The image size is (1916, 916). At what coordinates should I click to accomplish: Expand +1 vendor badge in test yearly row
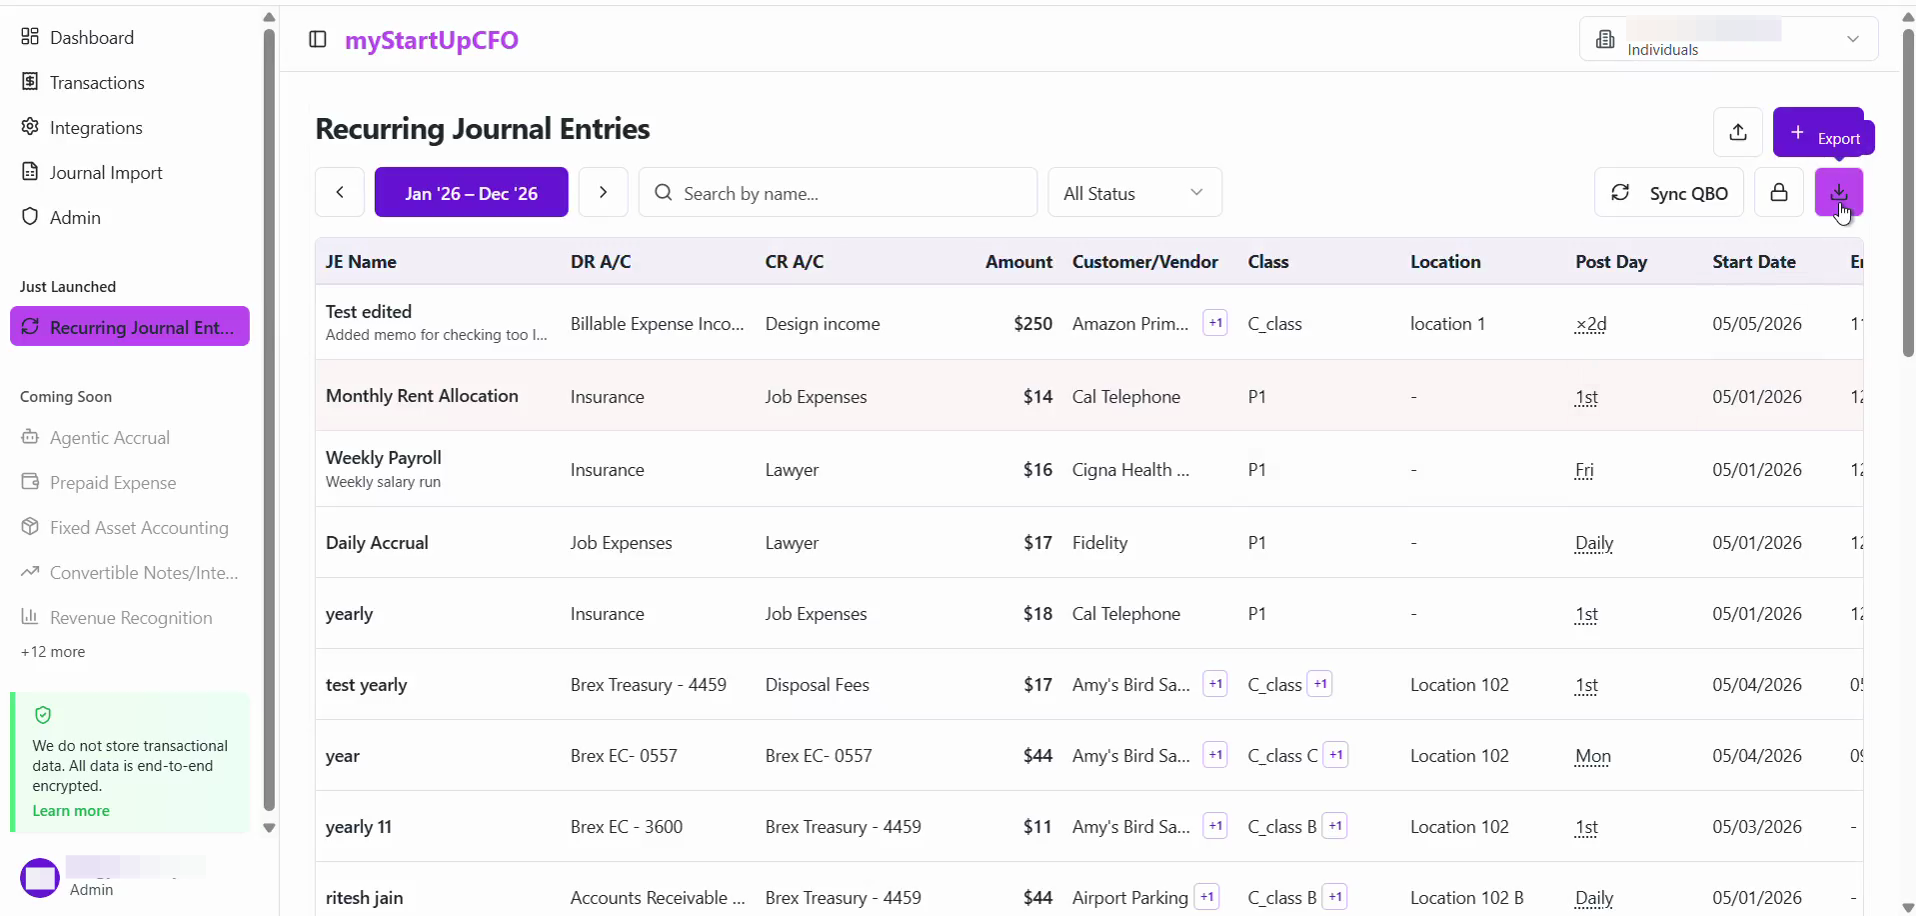[x=1215, y=684]
